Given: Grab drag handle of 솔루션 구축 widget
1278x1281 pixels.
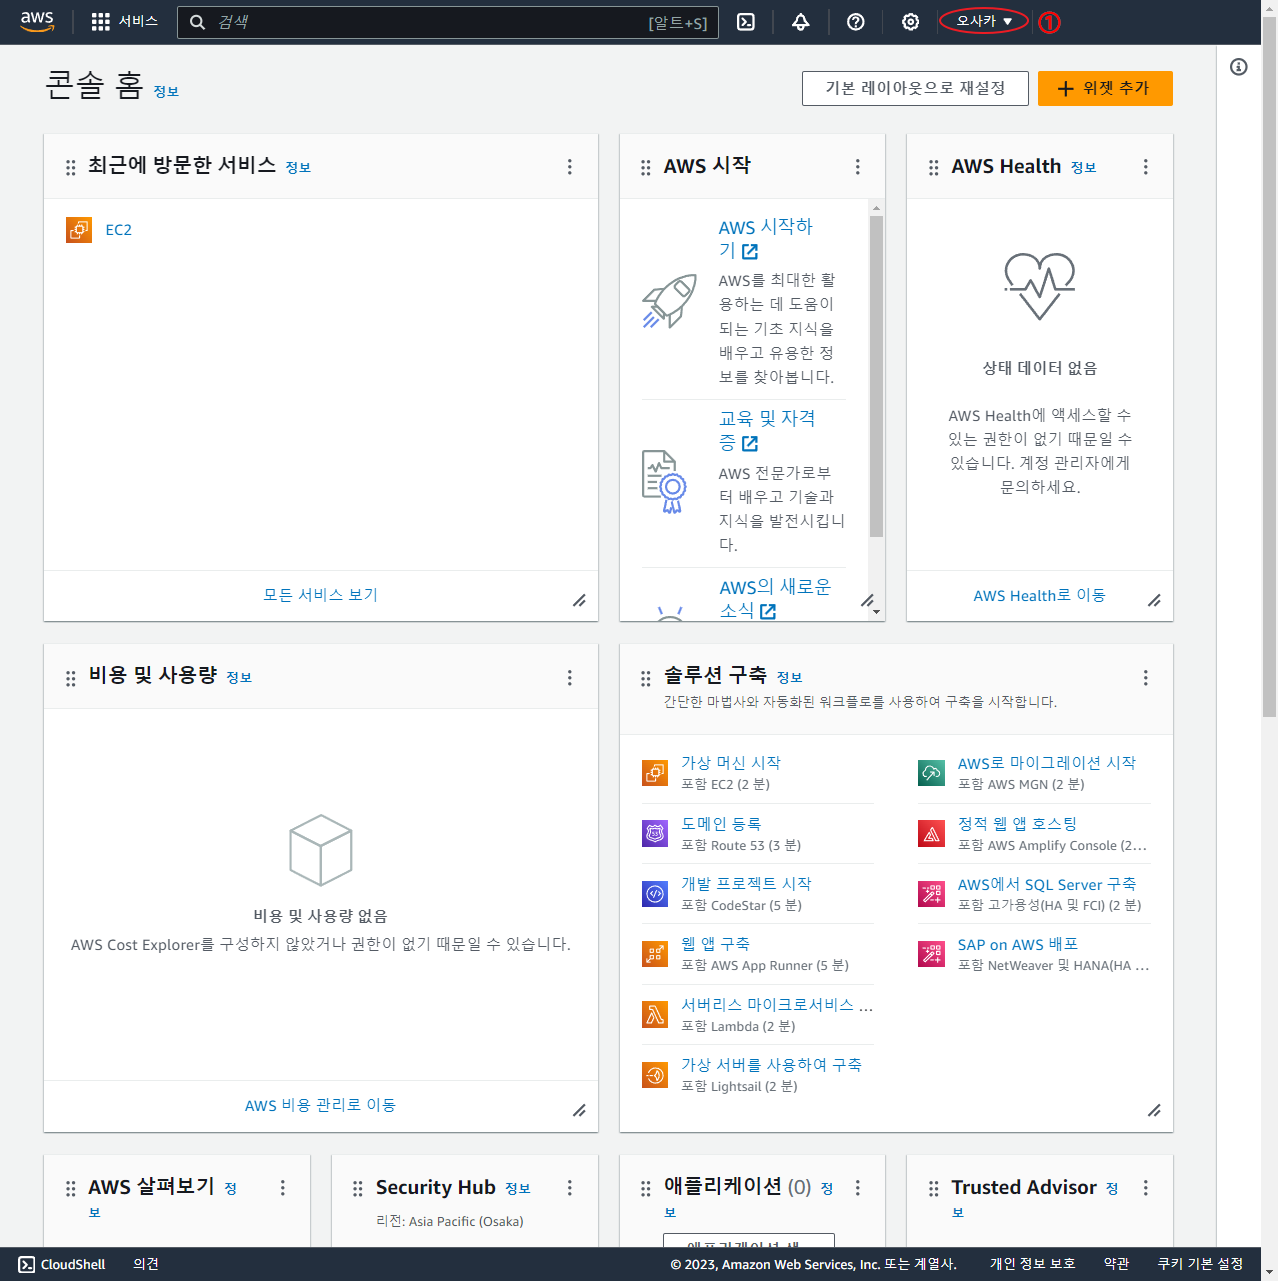Looking at the screenshot, I should coord(646,679).
